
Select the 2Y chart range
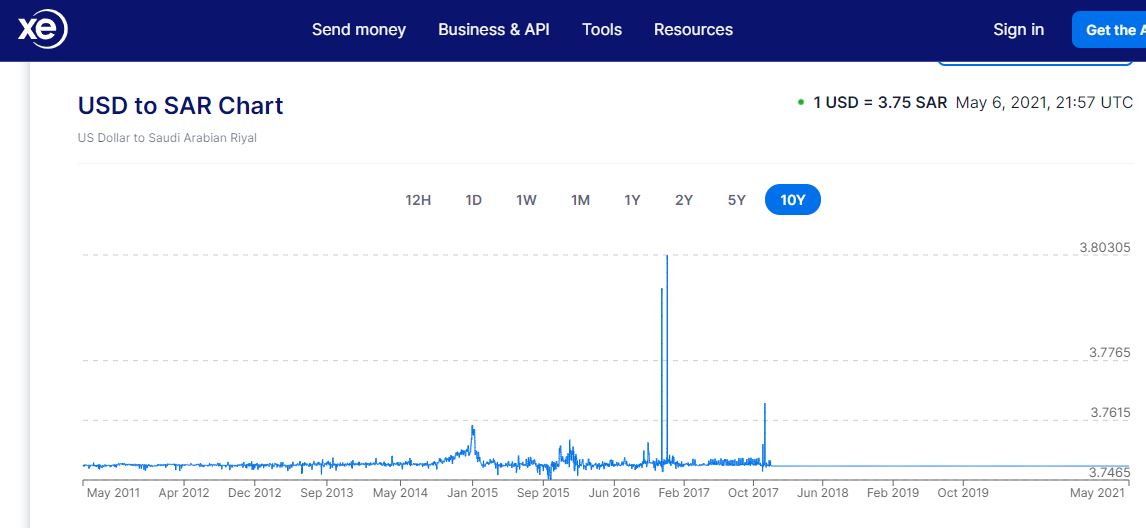[x=684, y=200]
